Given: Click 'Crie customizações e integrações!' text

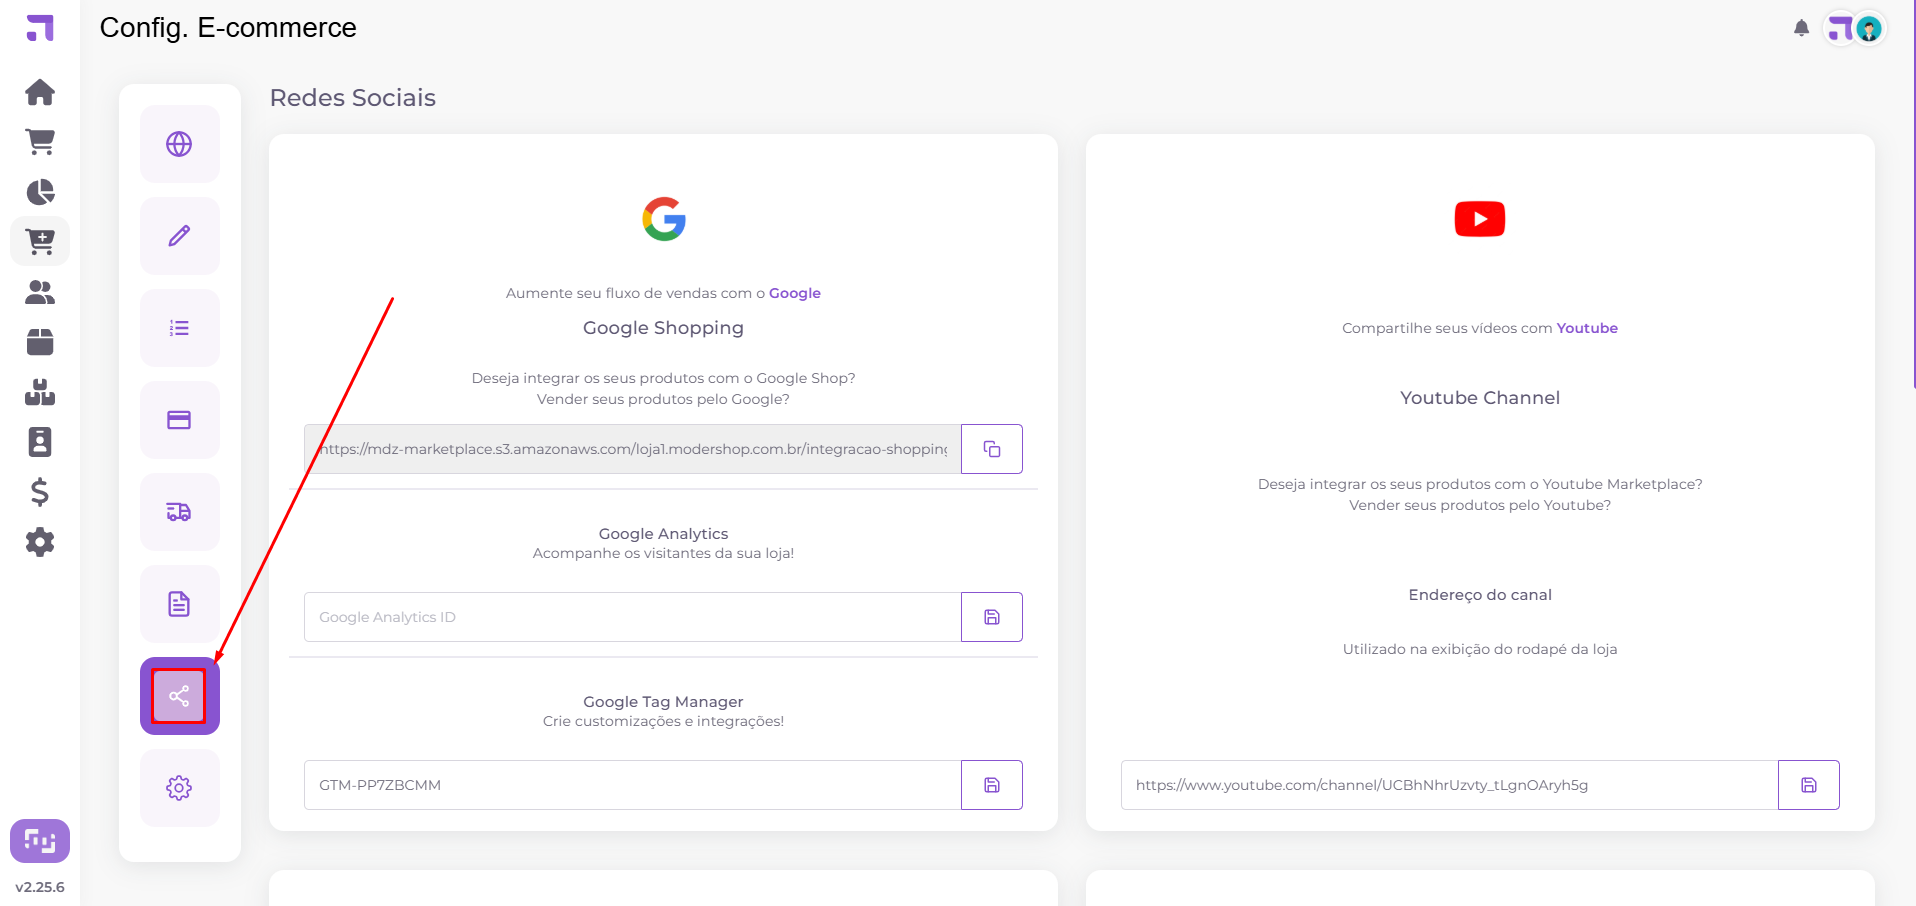Looking at the screenshot, I should [x=663, y=721].
